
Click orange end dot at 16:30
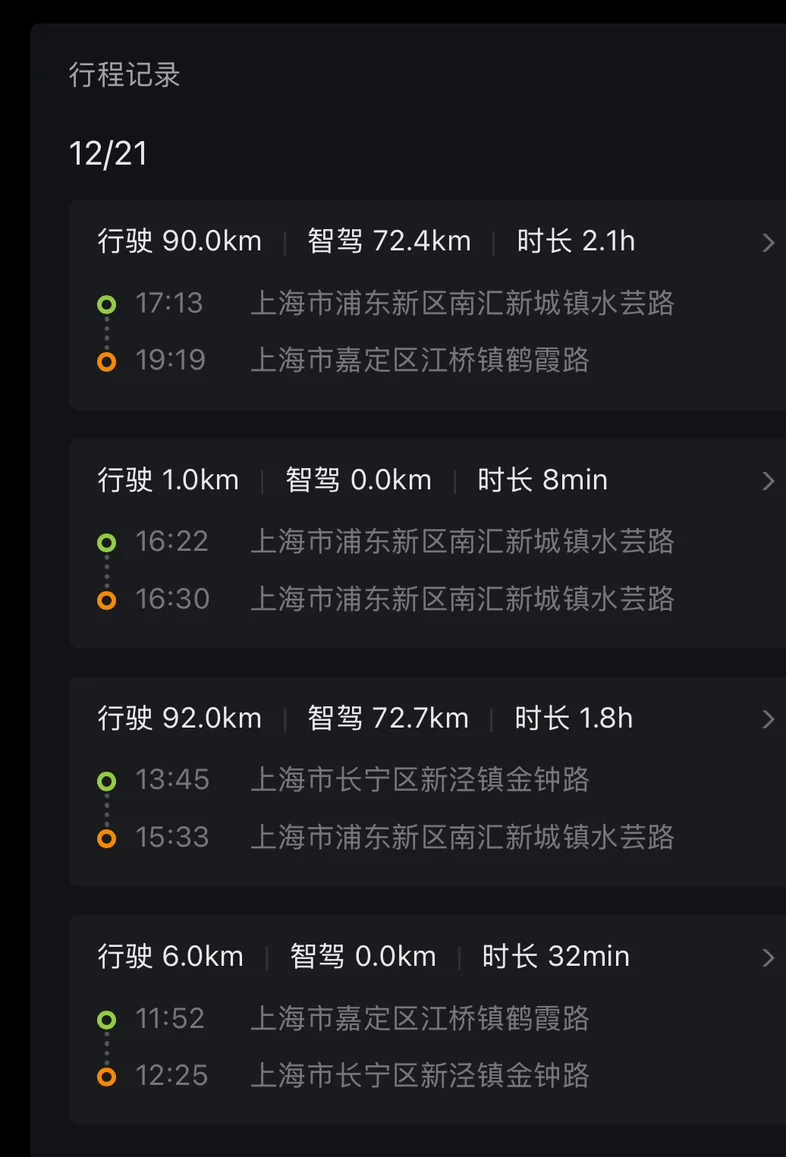tap(107, 600)
